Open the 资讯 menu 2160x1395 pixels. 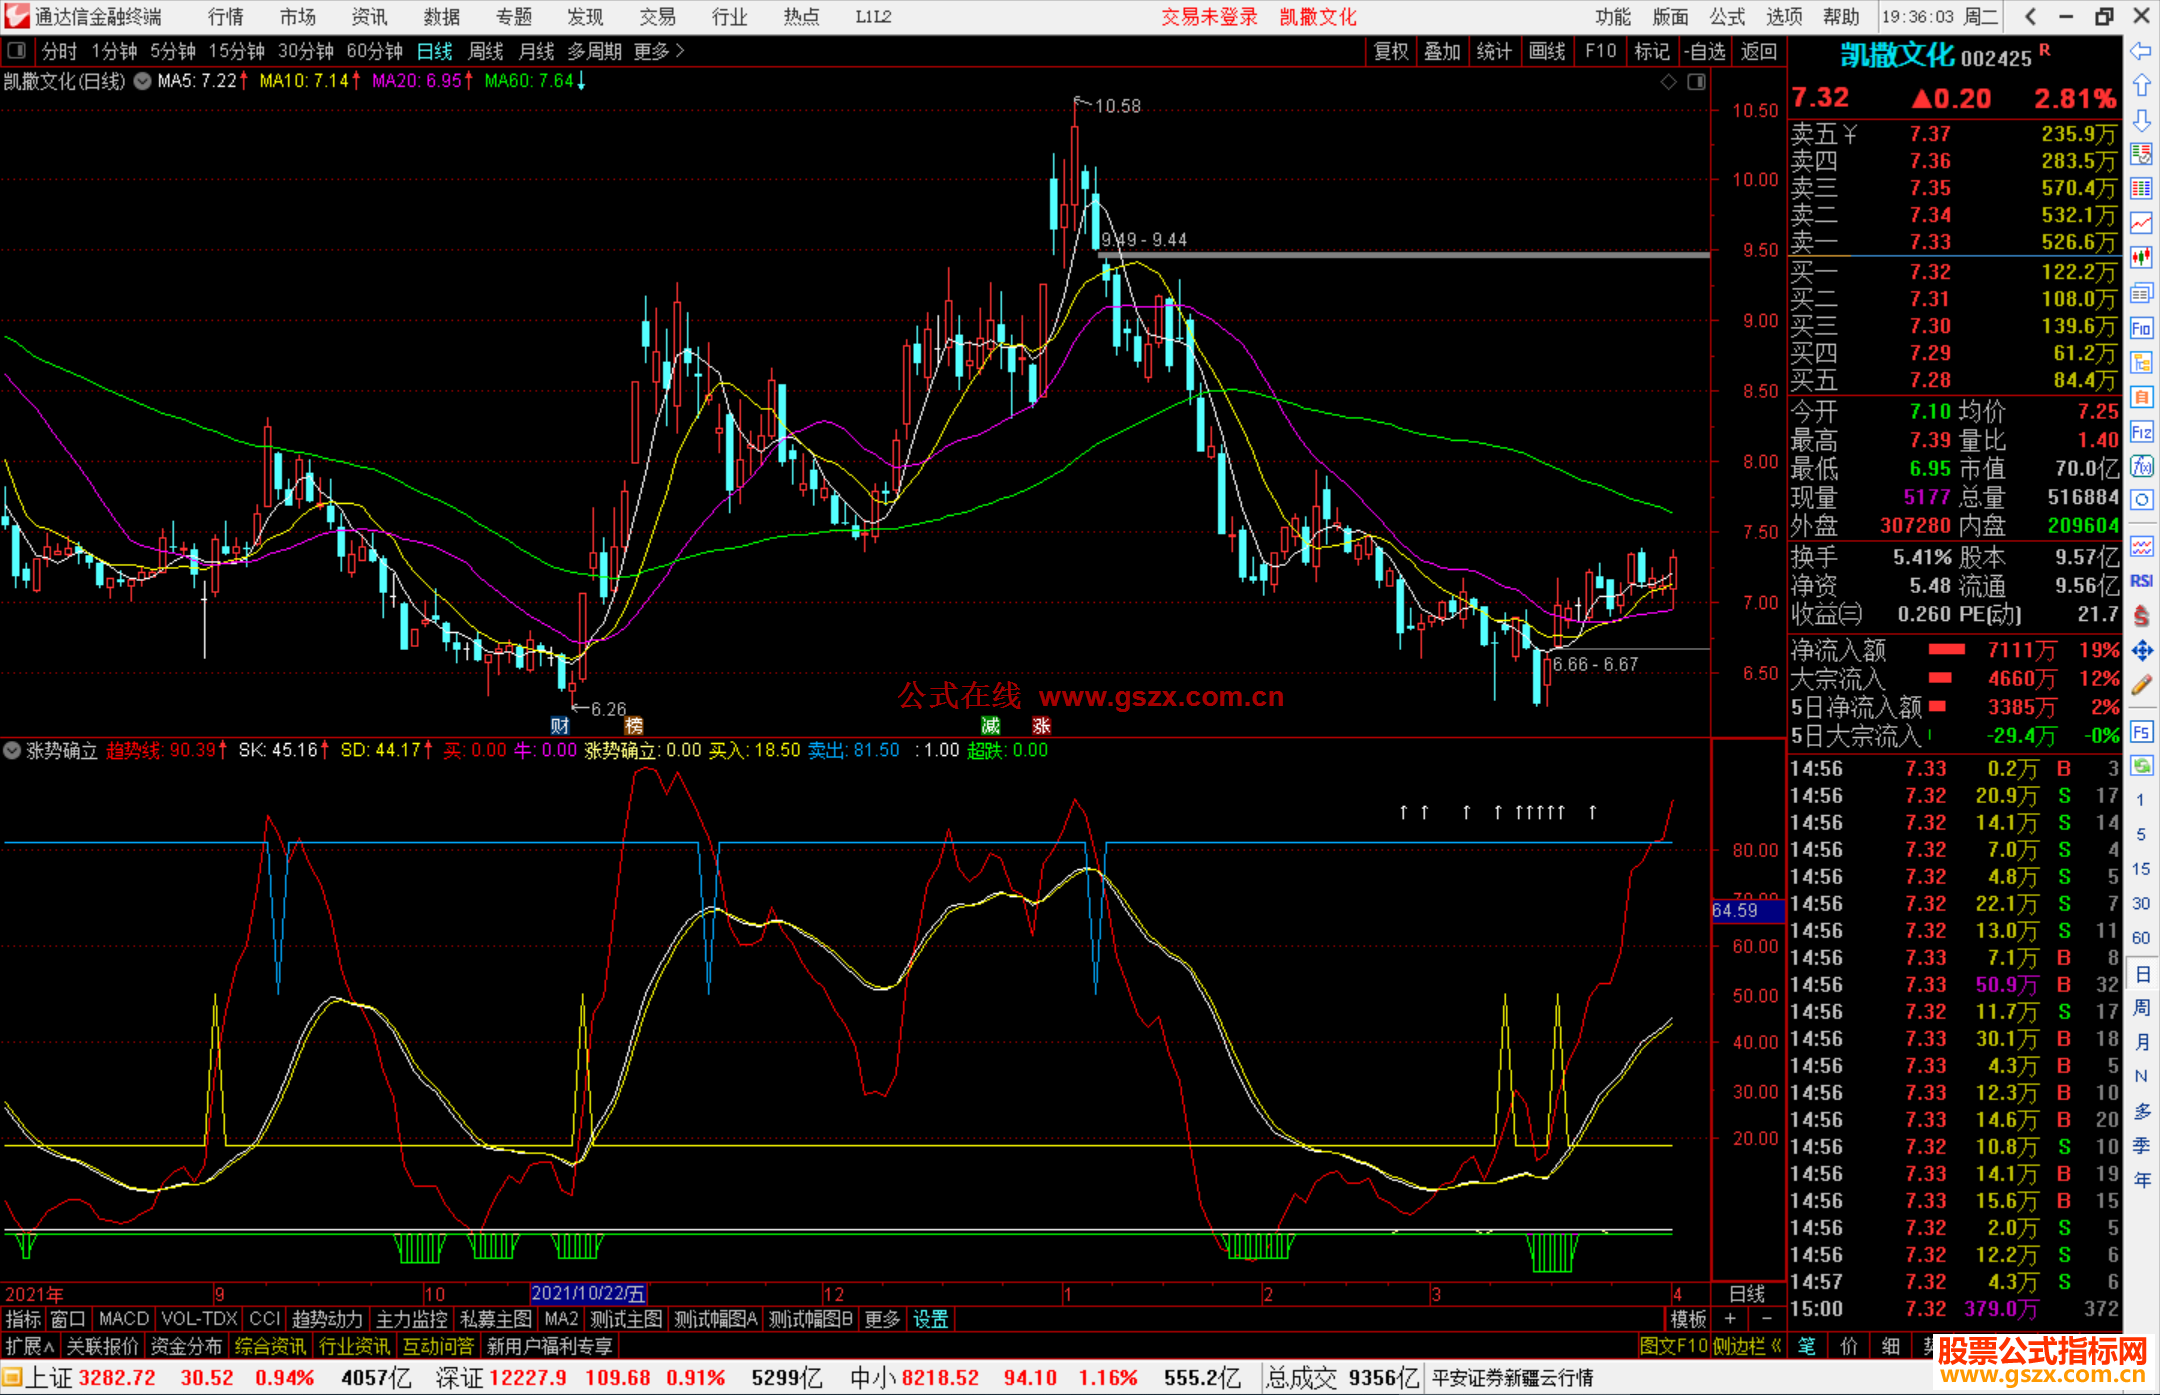click(370, 17)
